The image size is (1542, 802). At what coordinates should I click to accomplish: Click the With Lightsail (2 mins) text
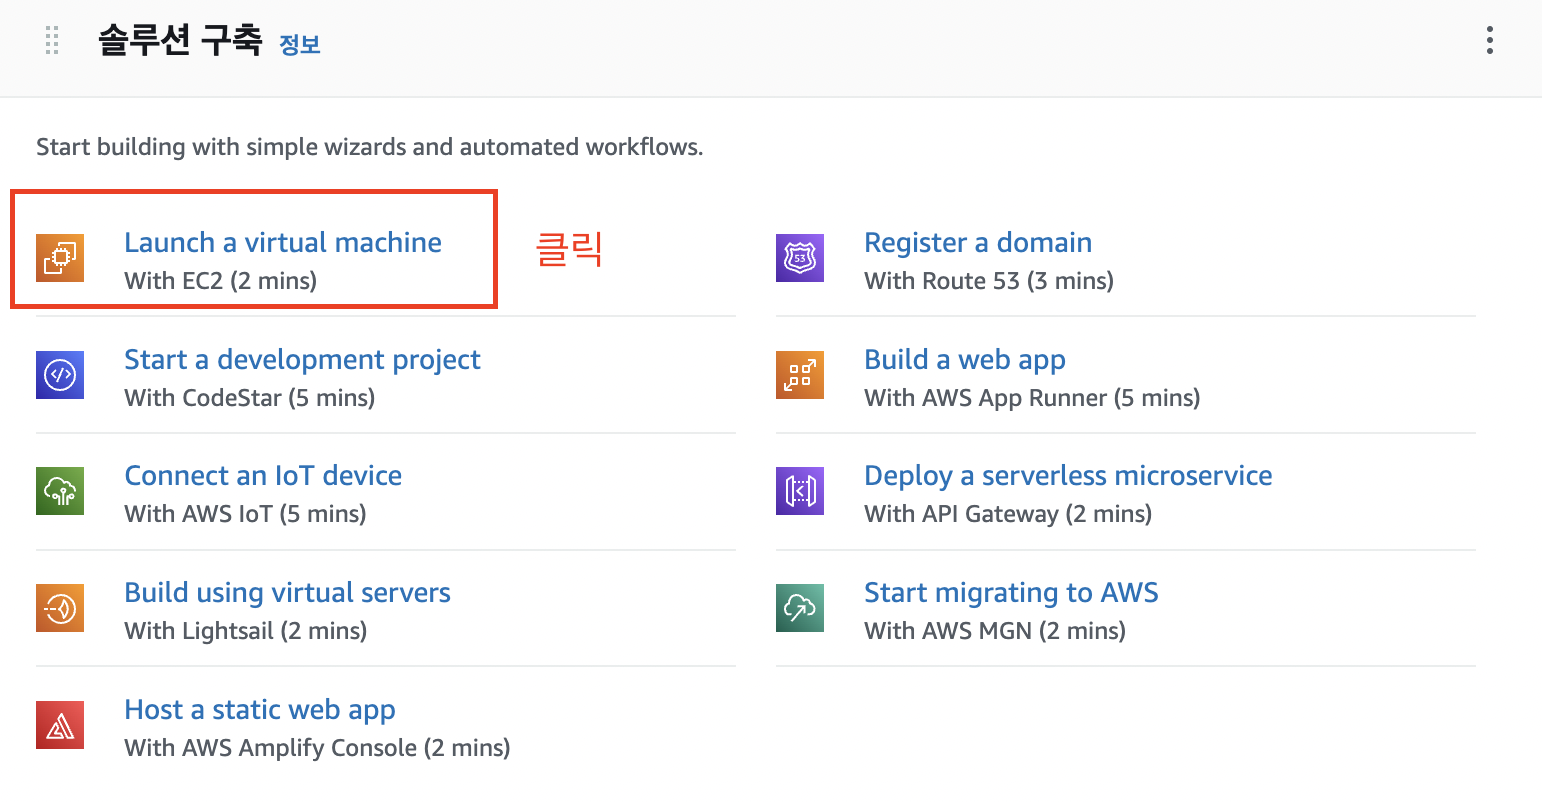coord(246,631)
